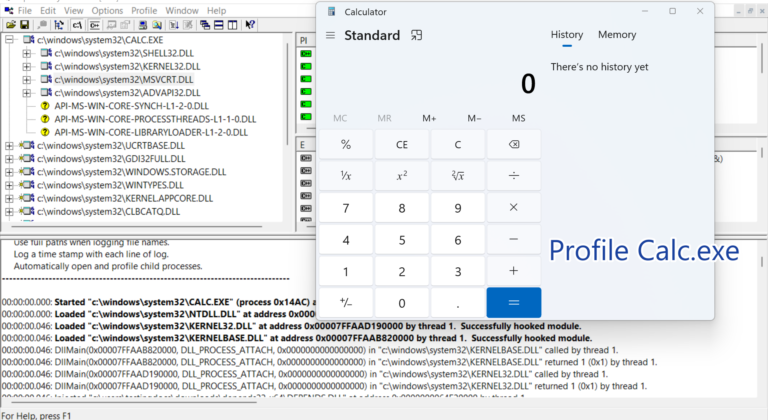
Task: Click the square root key in Calculator
Action: [x=458, y=176]
